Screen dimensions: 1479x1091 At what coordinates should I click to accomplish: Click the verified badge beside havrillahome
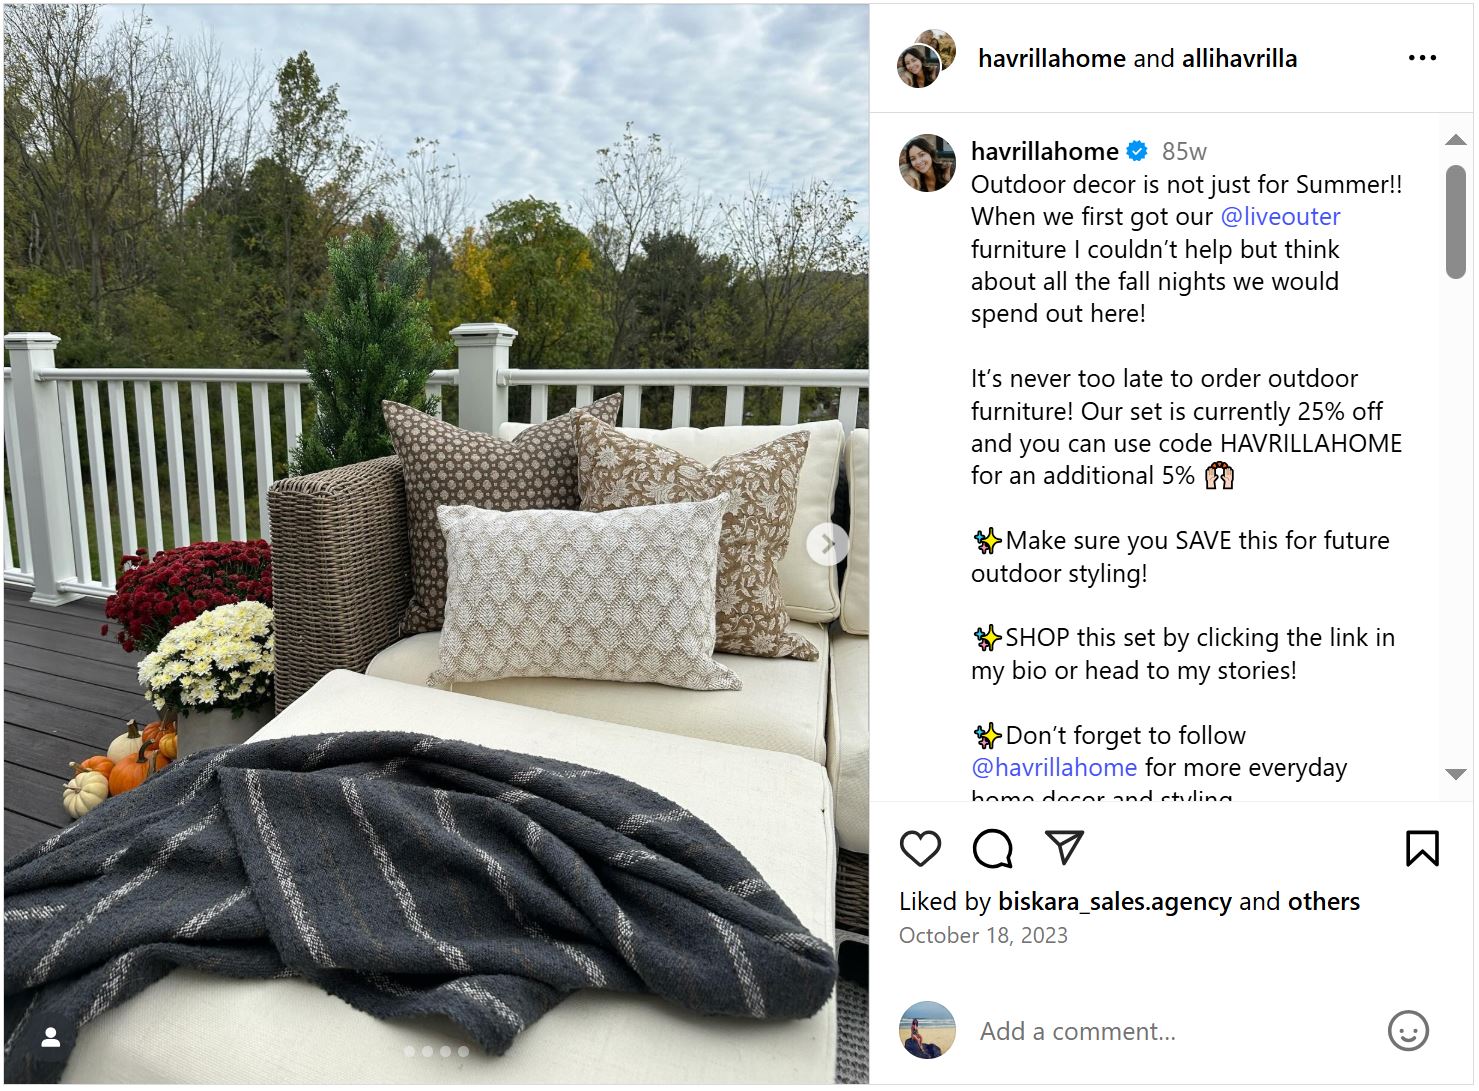(x=1137, y=151)
